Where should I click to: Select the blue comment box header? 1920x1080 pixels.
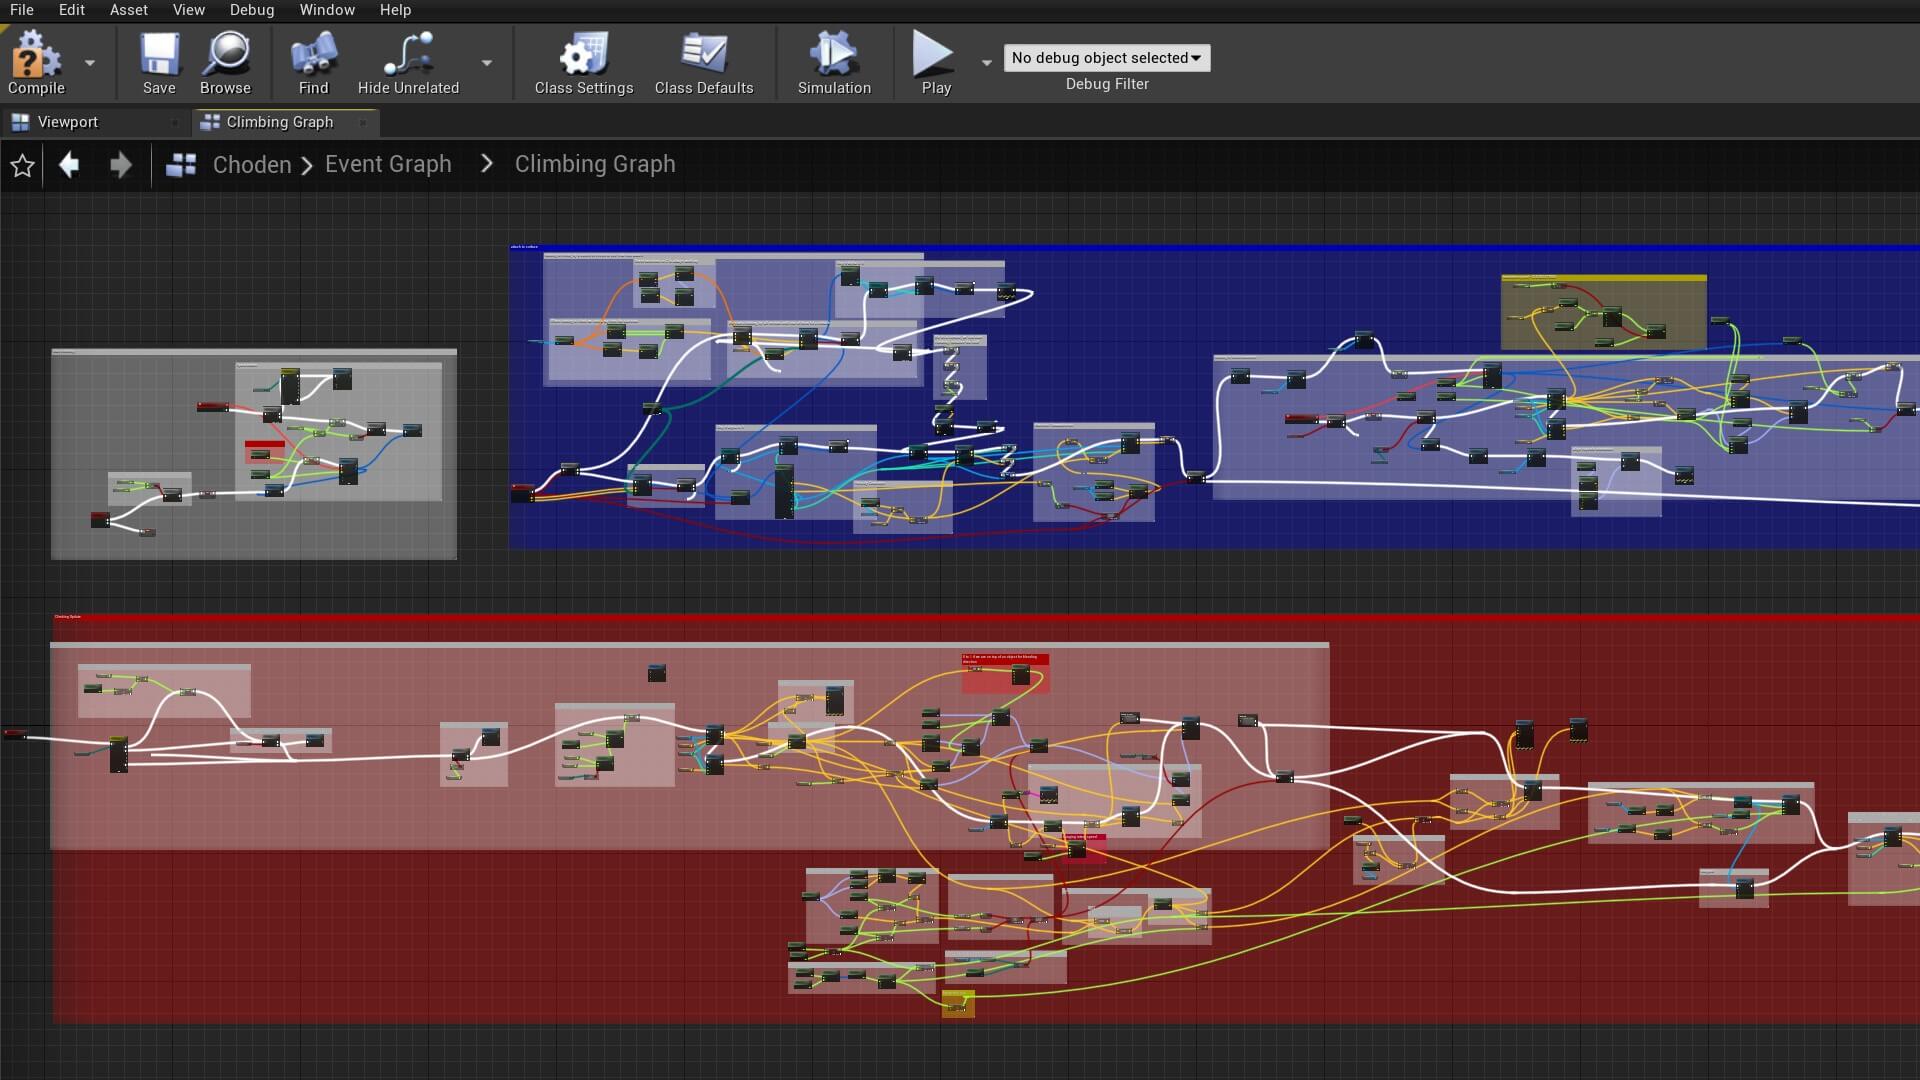1214,247
